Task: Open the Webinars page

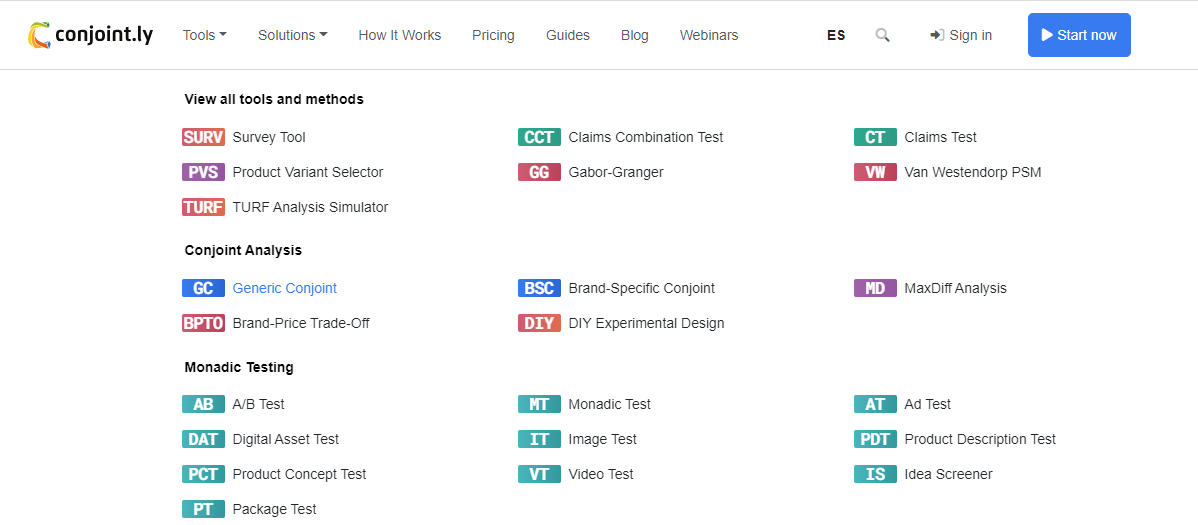Action: click(709, 35)
